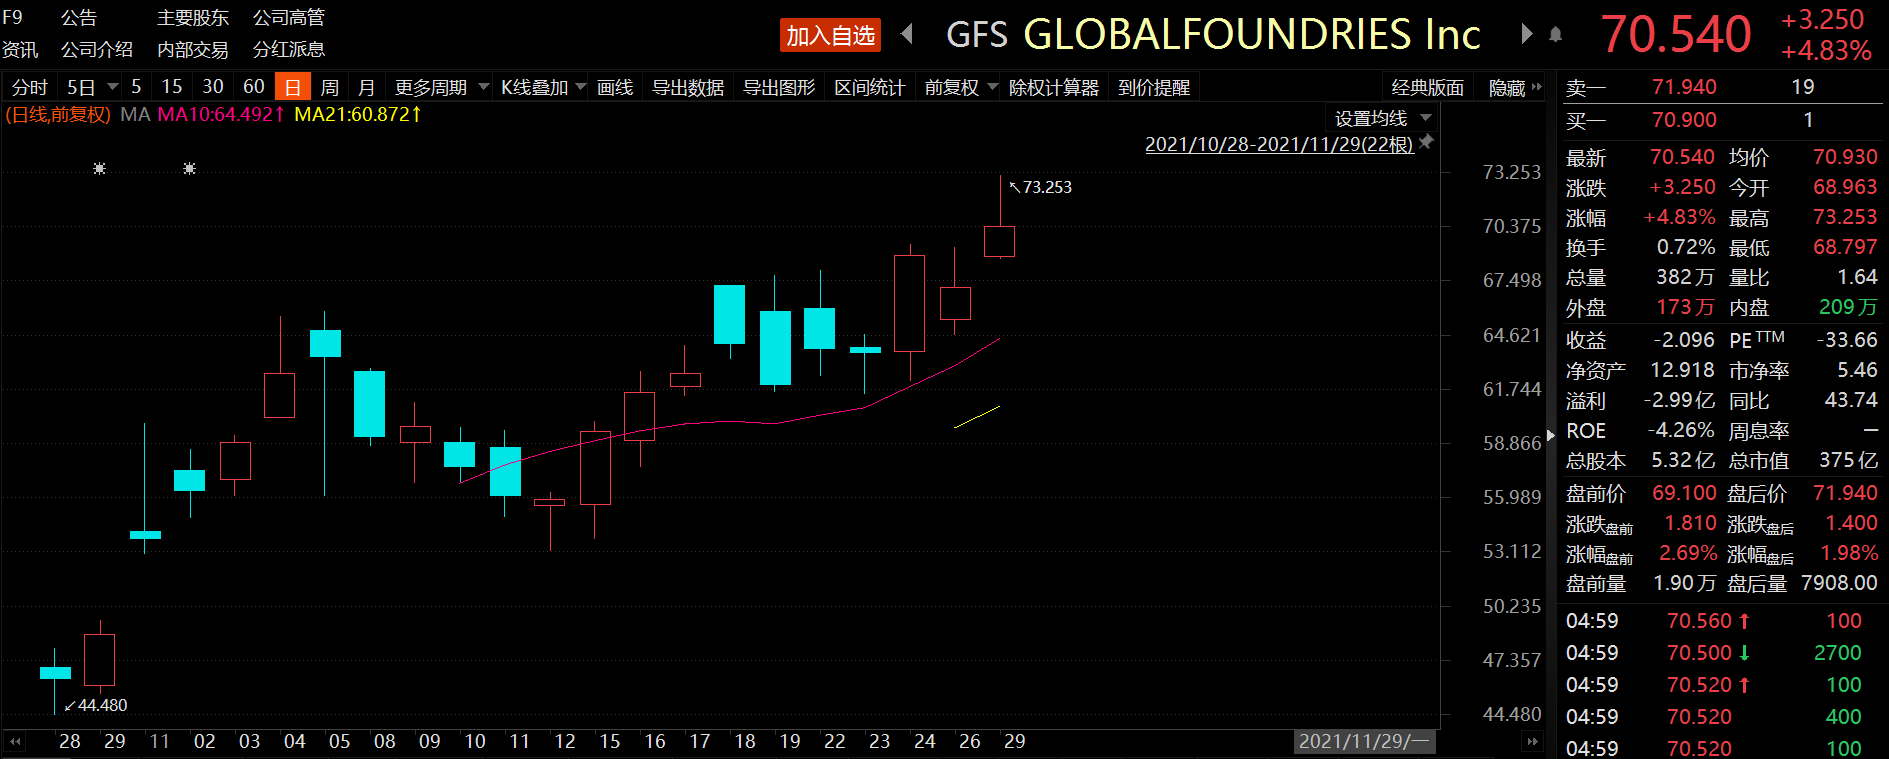The width and height of the screenshot is (1889, 759).
Task: Go to previous stock using left arrow before GFS
Action: pyautogui.click(x=907, y=34)
